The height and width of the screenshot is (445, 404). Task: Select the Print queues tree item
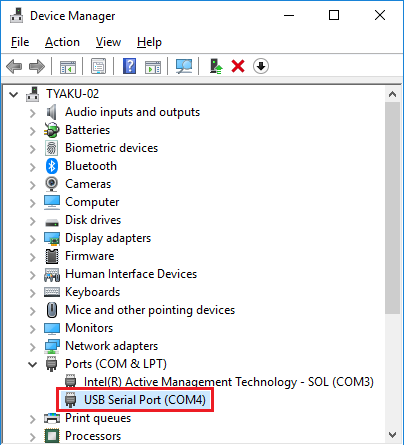tap(98, 418)
